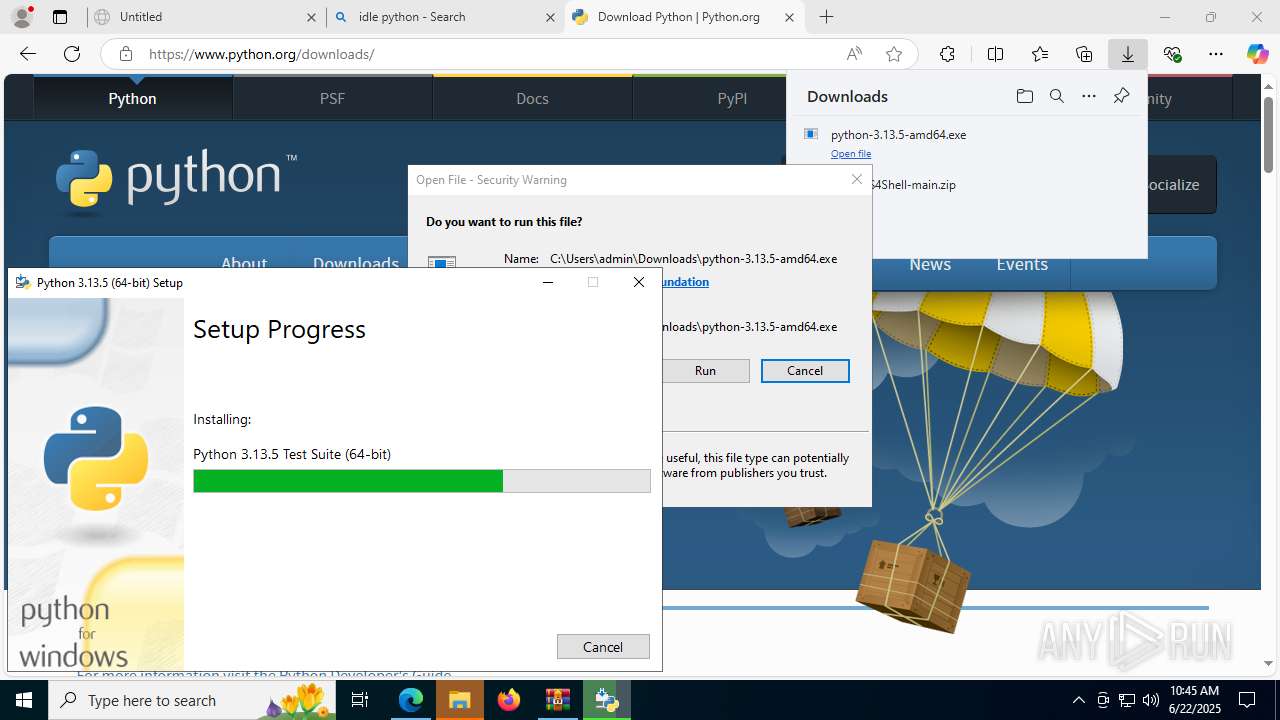Close the Open File Security Warning dialog
1280x720 pixels.
pyautogui.click(x=856, y=179)
